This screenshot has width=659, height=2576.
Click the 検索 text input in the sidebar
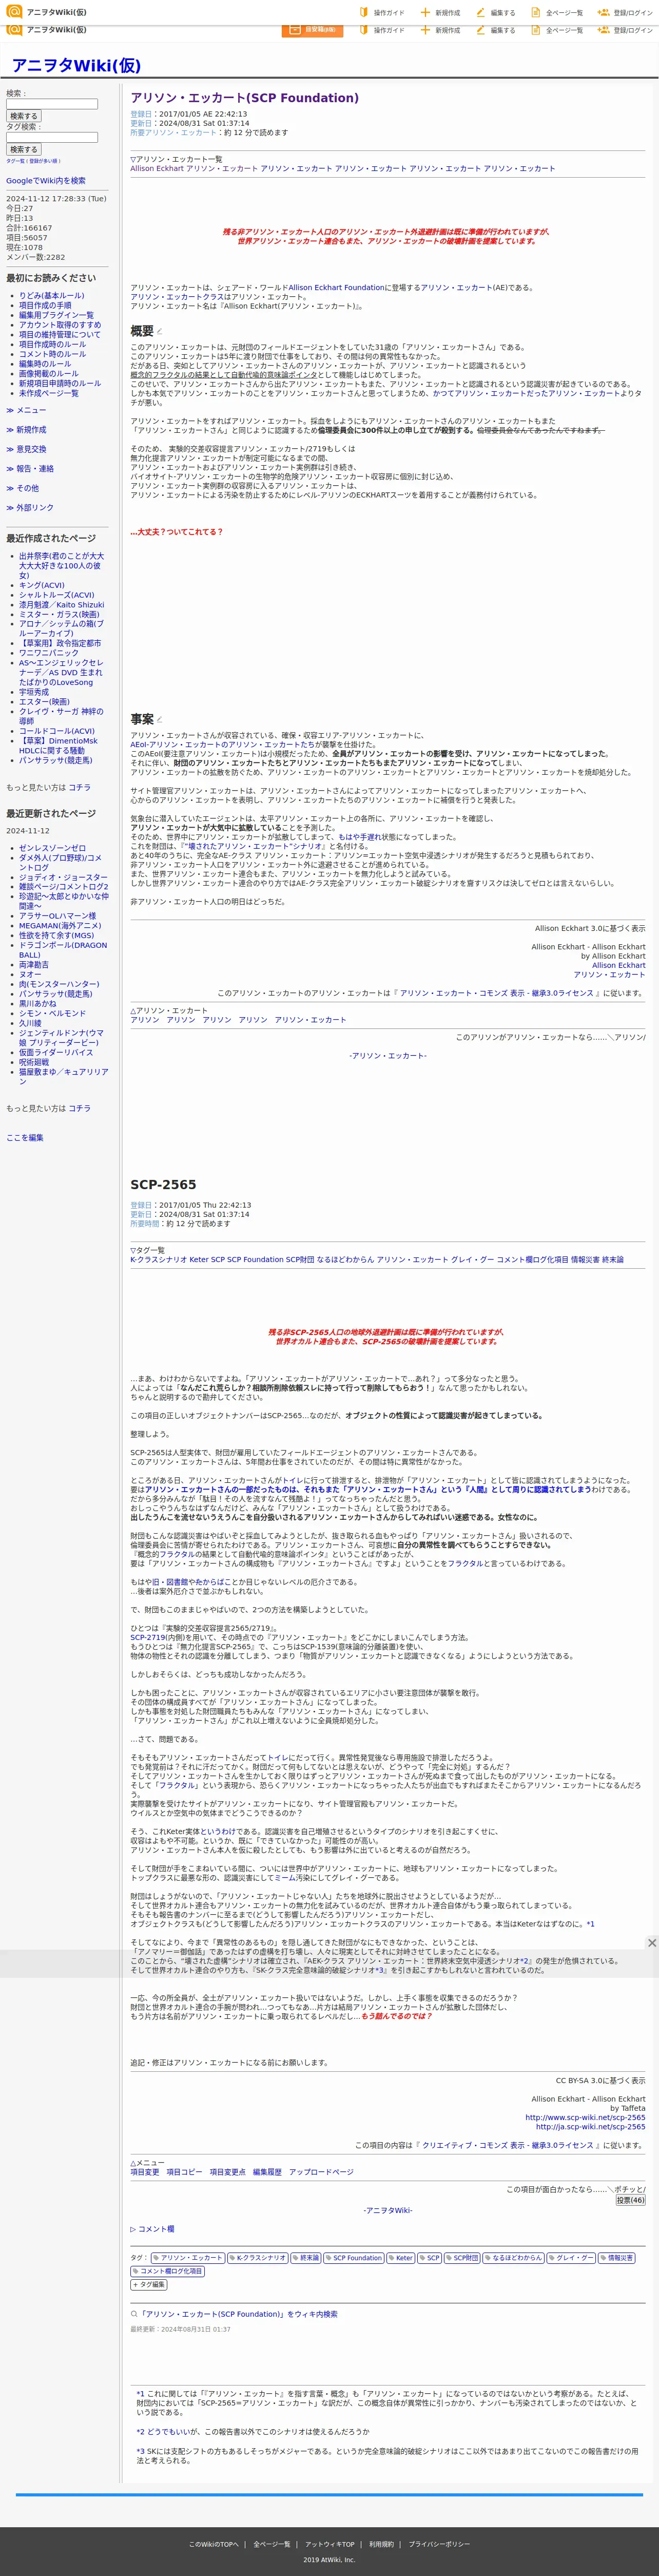coord(52,104)
